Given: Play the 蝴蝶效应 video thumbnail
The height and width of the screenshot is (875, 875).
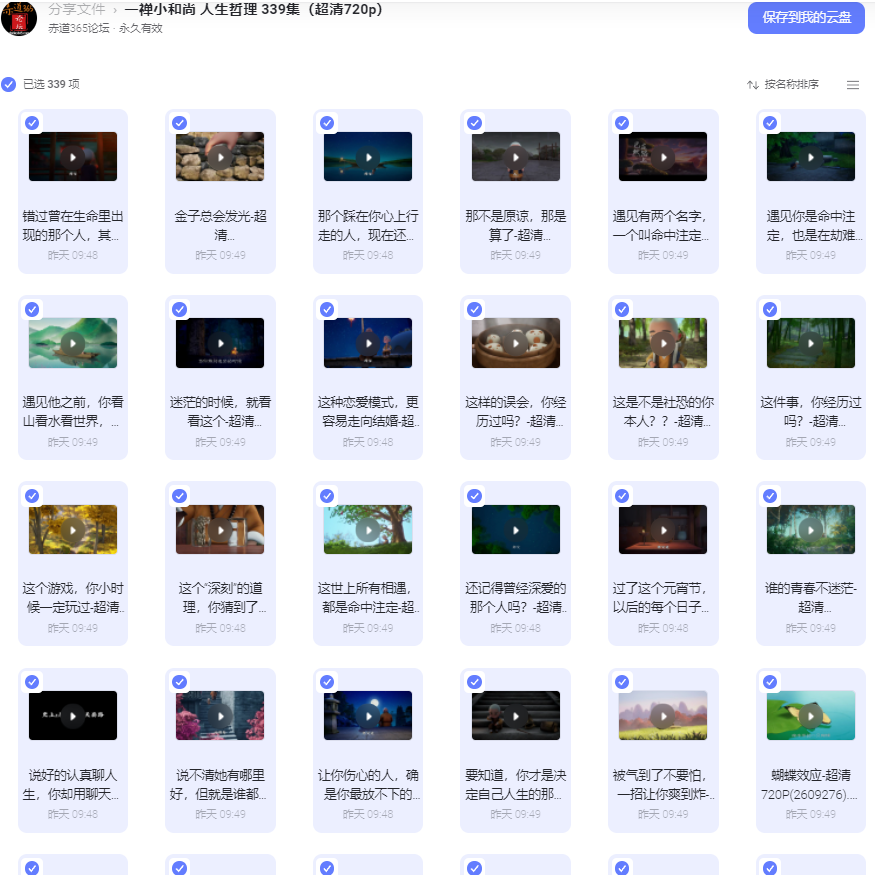Looking at the screenshot, I should (x=810, y=715).
